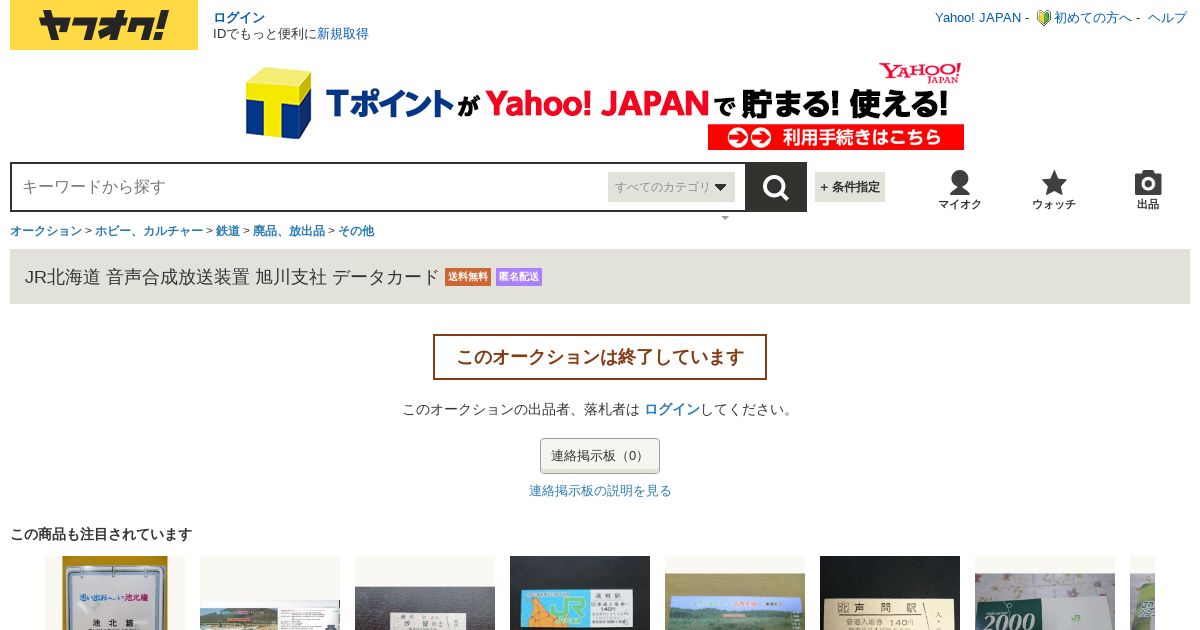The image size is (1200, 630).
Task: Open the green landscape card thumbnail
Action: (735, 593)
